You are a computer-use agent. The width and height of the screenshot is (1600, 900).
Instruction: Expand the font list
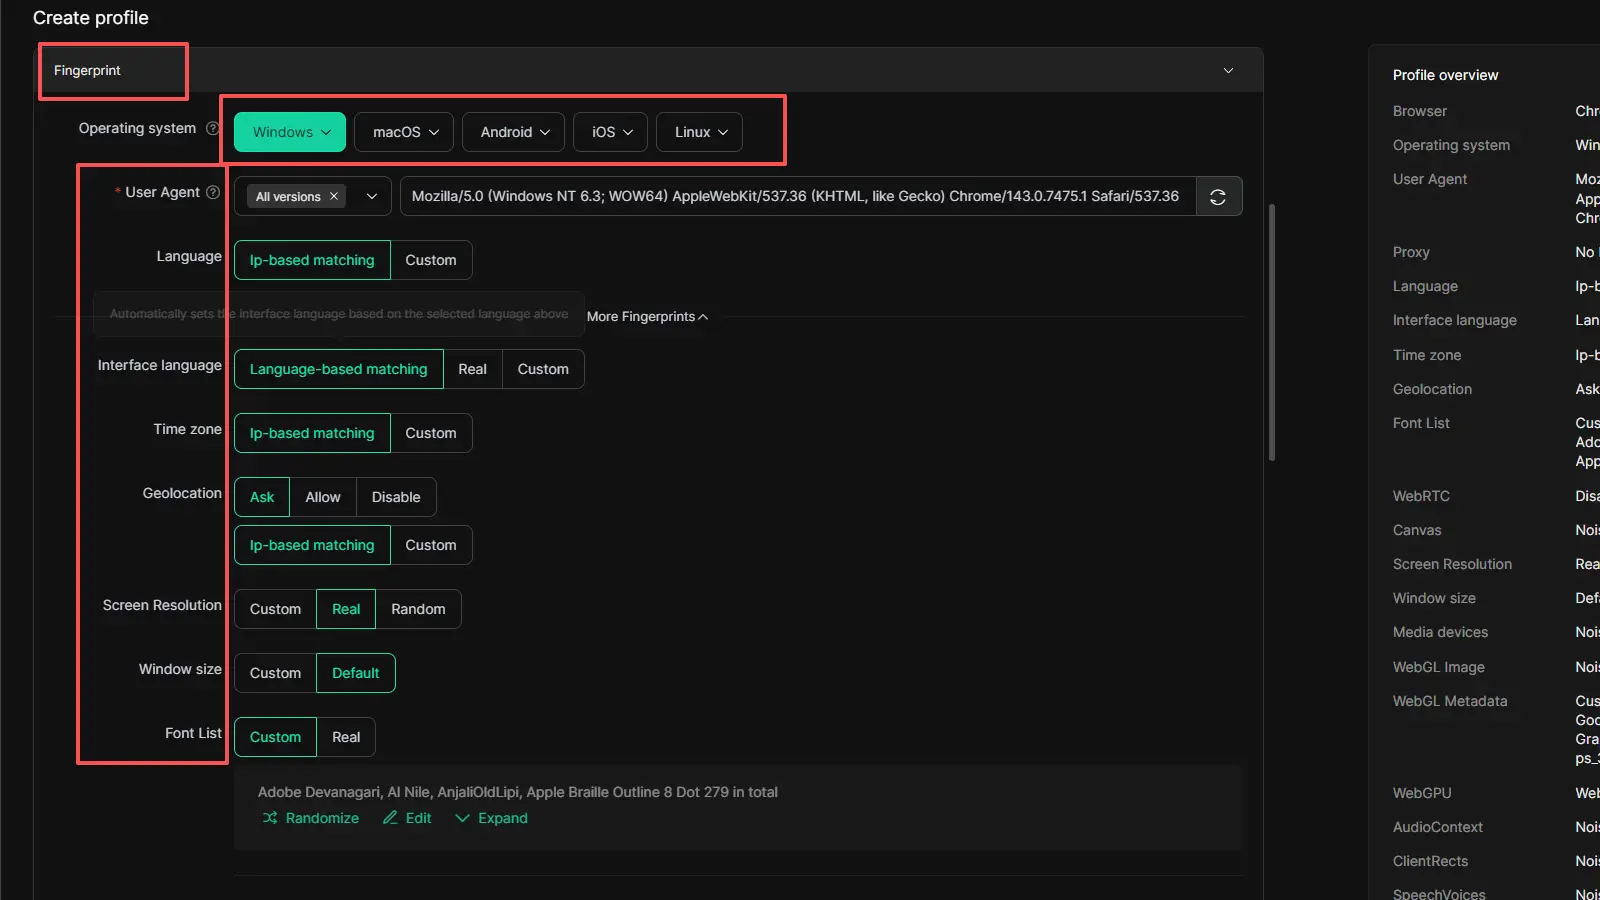(x=491, y=818)
